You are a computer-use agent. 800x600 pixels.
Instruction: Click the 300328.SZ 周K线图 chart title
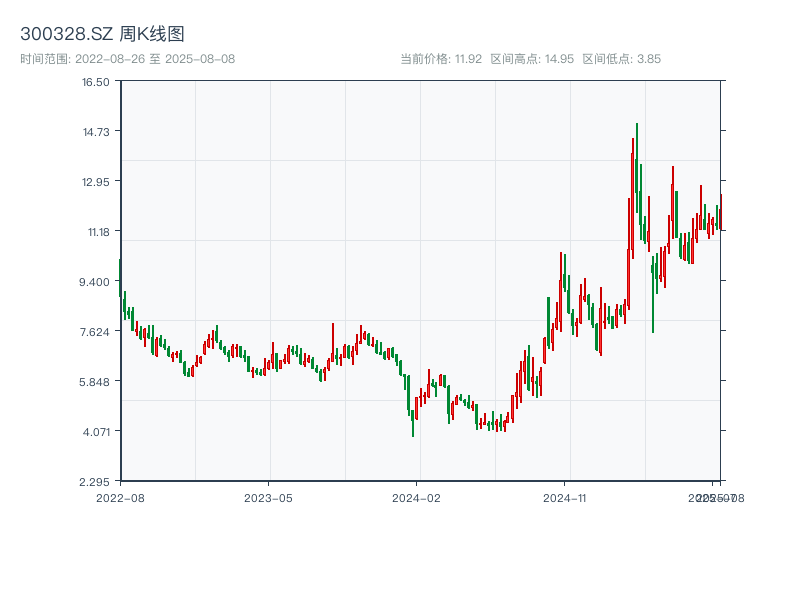pos(102,35)
